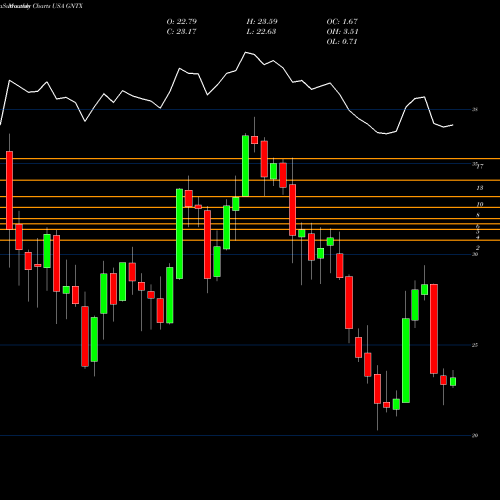Click the 'OL: 0.71' reading
This screenshot has width=500, height=500.
tap(342, 42)
